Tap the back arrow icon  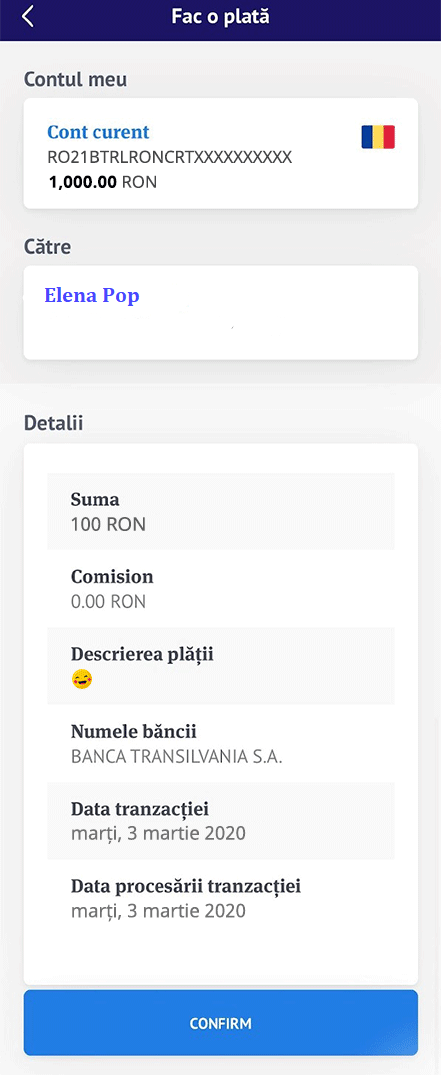27,17
